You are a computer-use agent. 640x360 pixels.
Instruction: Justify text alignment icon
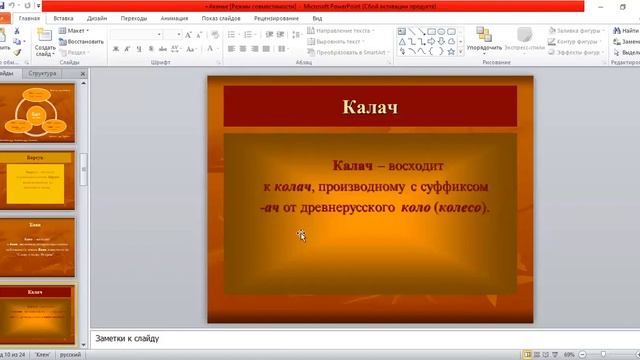(x=266, y=49)
